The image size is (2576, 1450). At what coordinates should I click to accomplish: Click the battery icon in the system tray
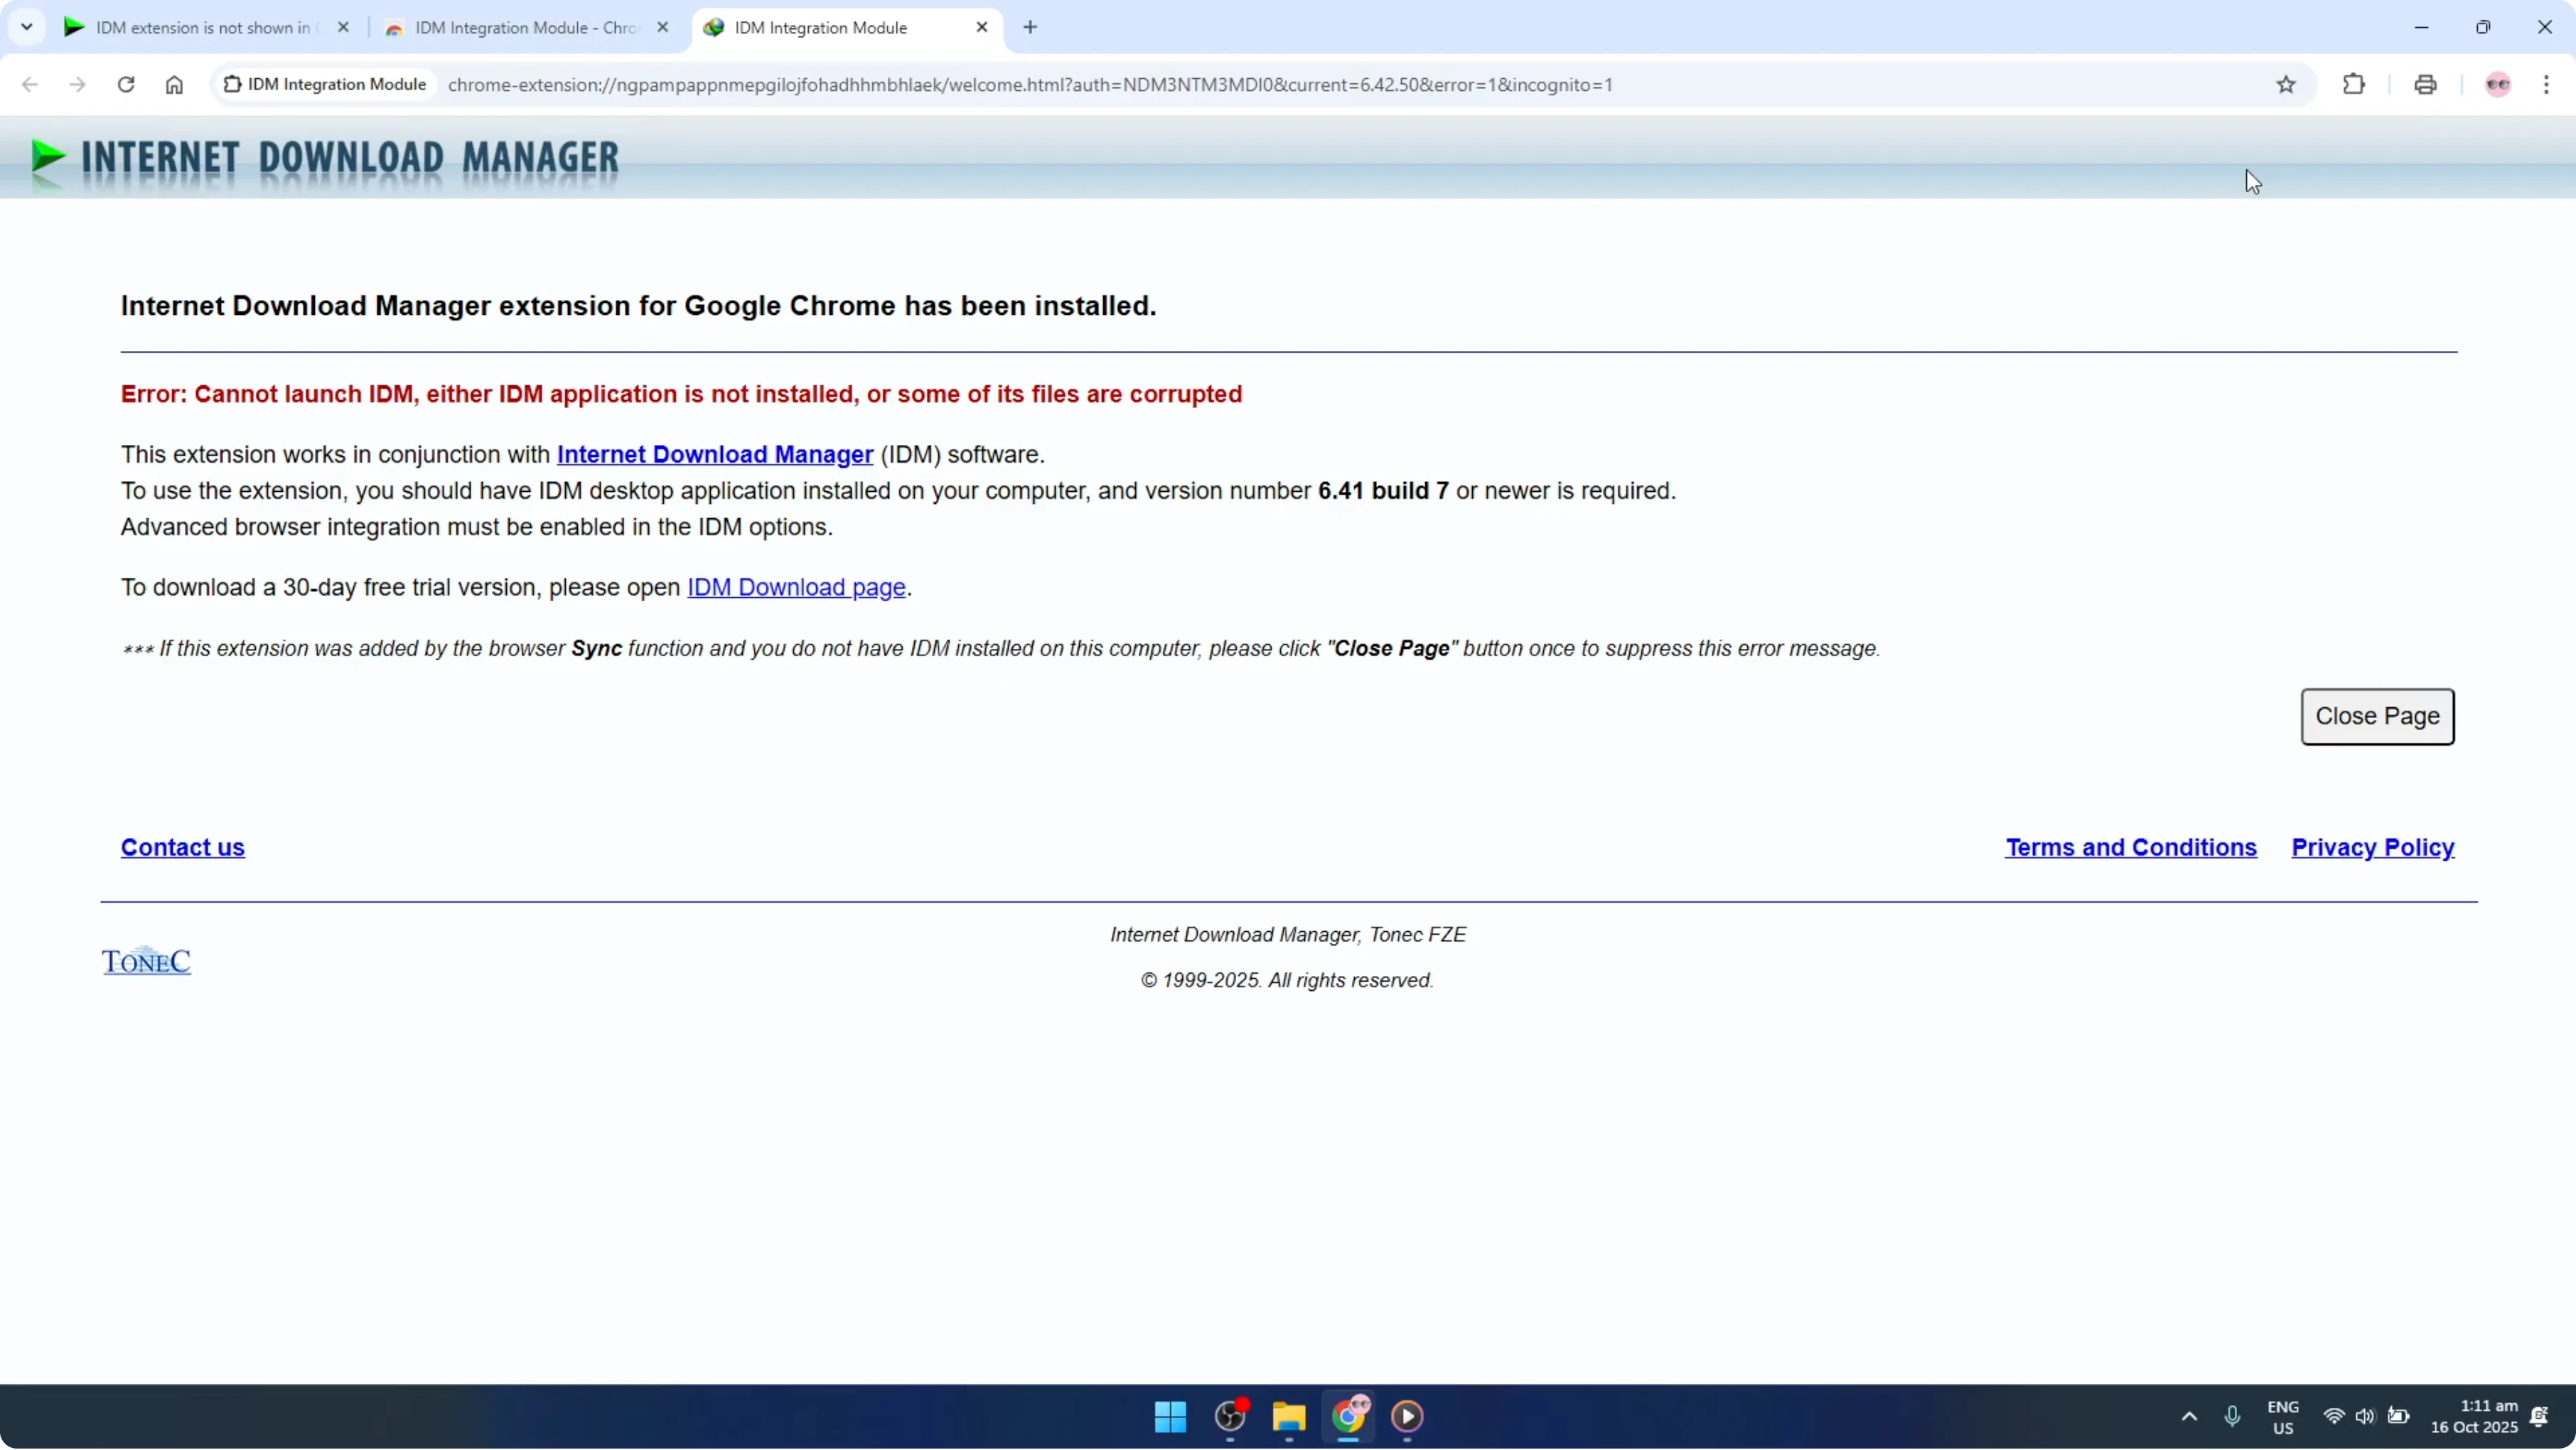(2399, 1417)
